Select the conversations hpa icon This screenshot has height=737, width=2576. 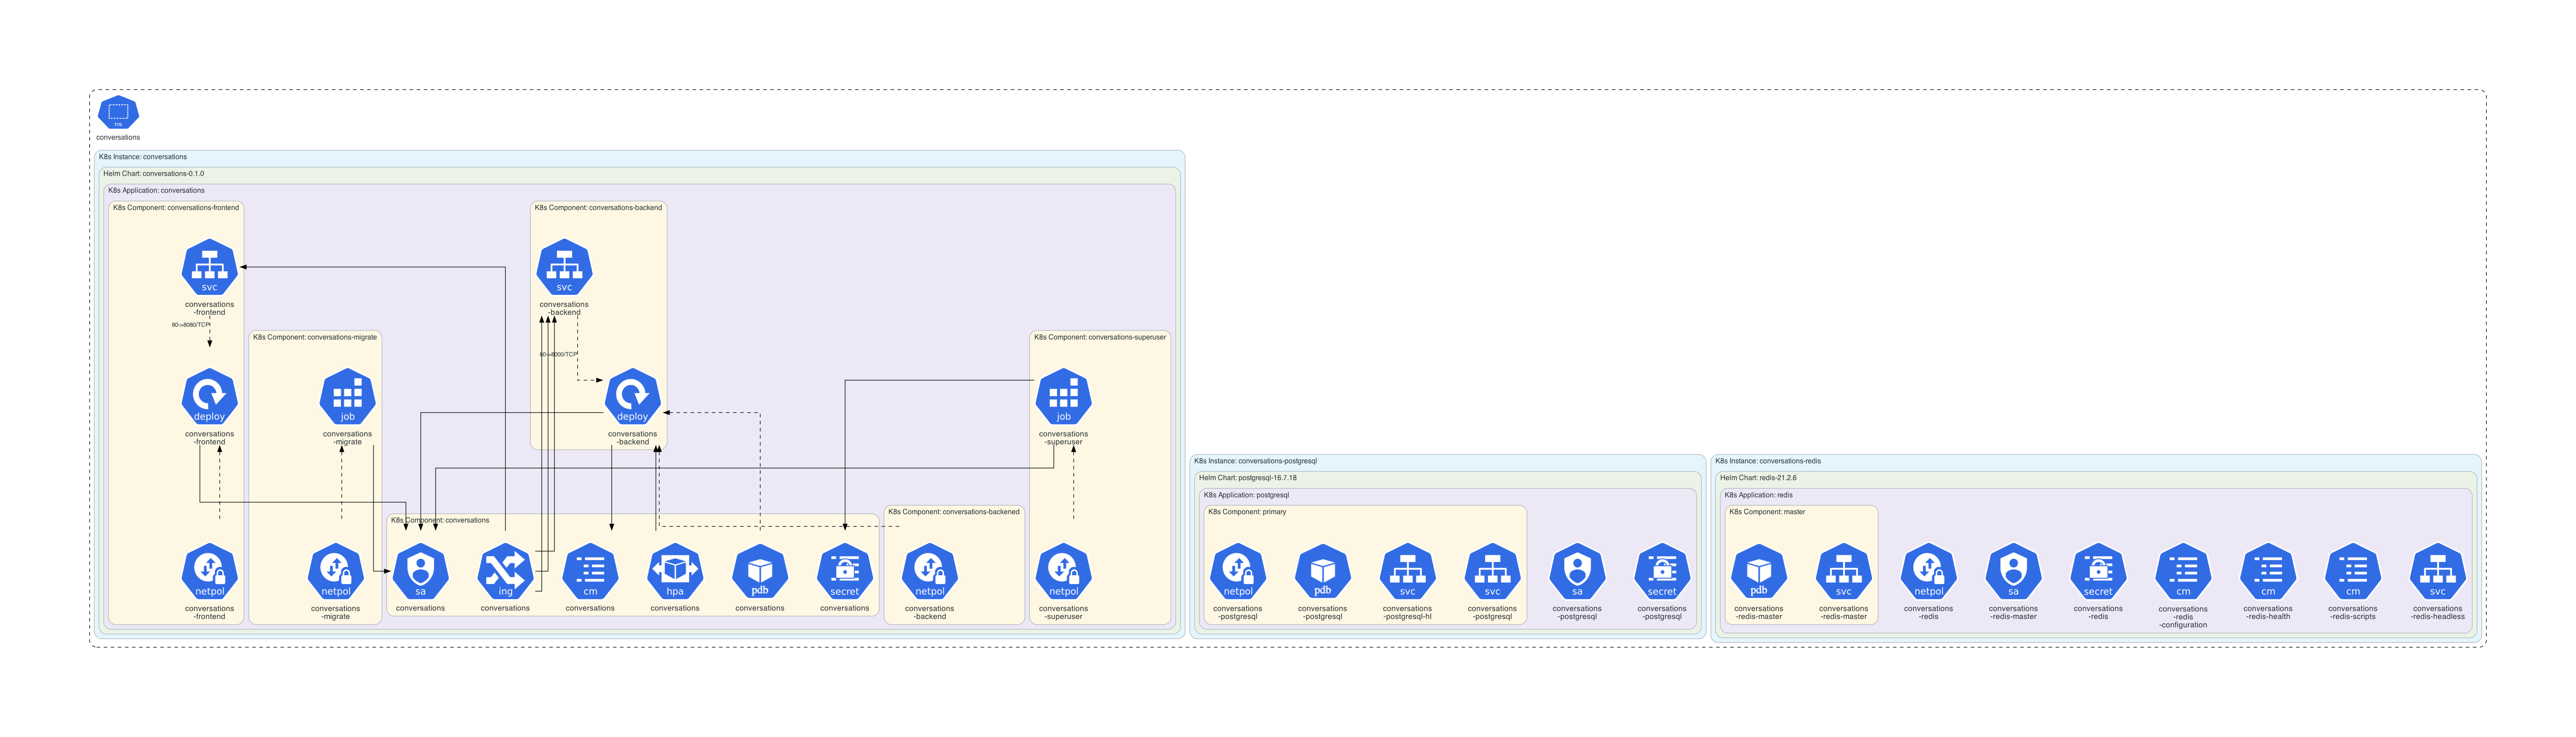point(675,572)
